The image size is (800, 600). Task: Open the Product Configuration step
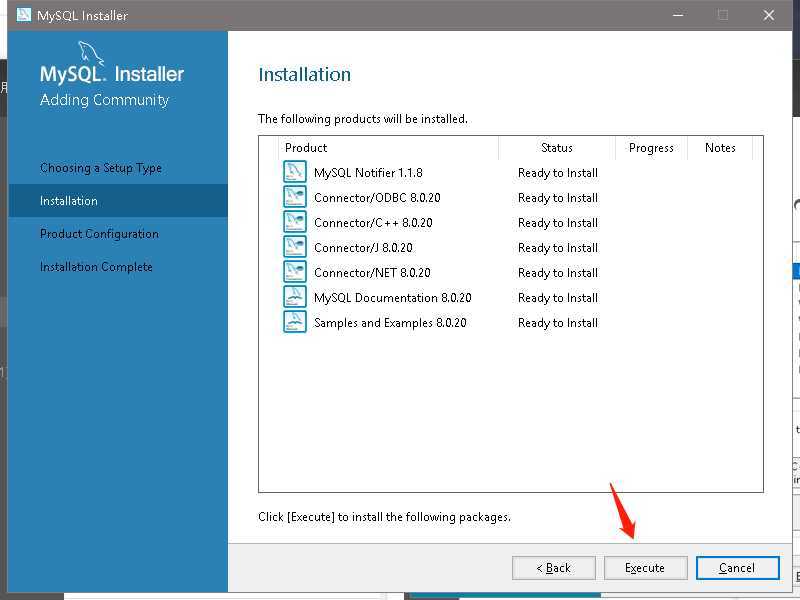99,234
